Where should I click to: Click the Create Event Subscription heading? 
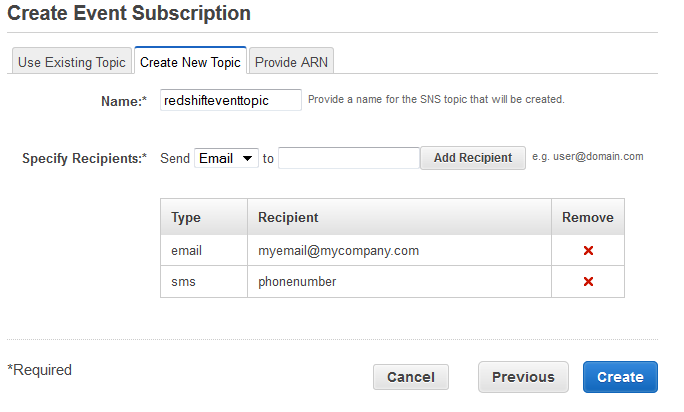click(x=129, y=14)
